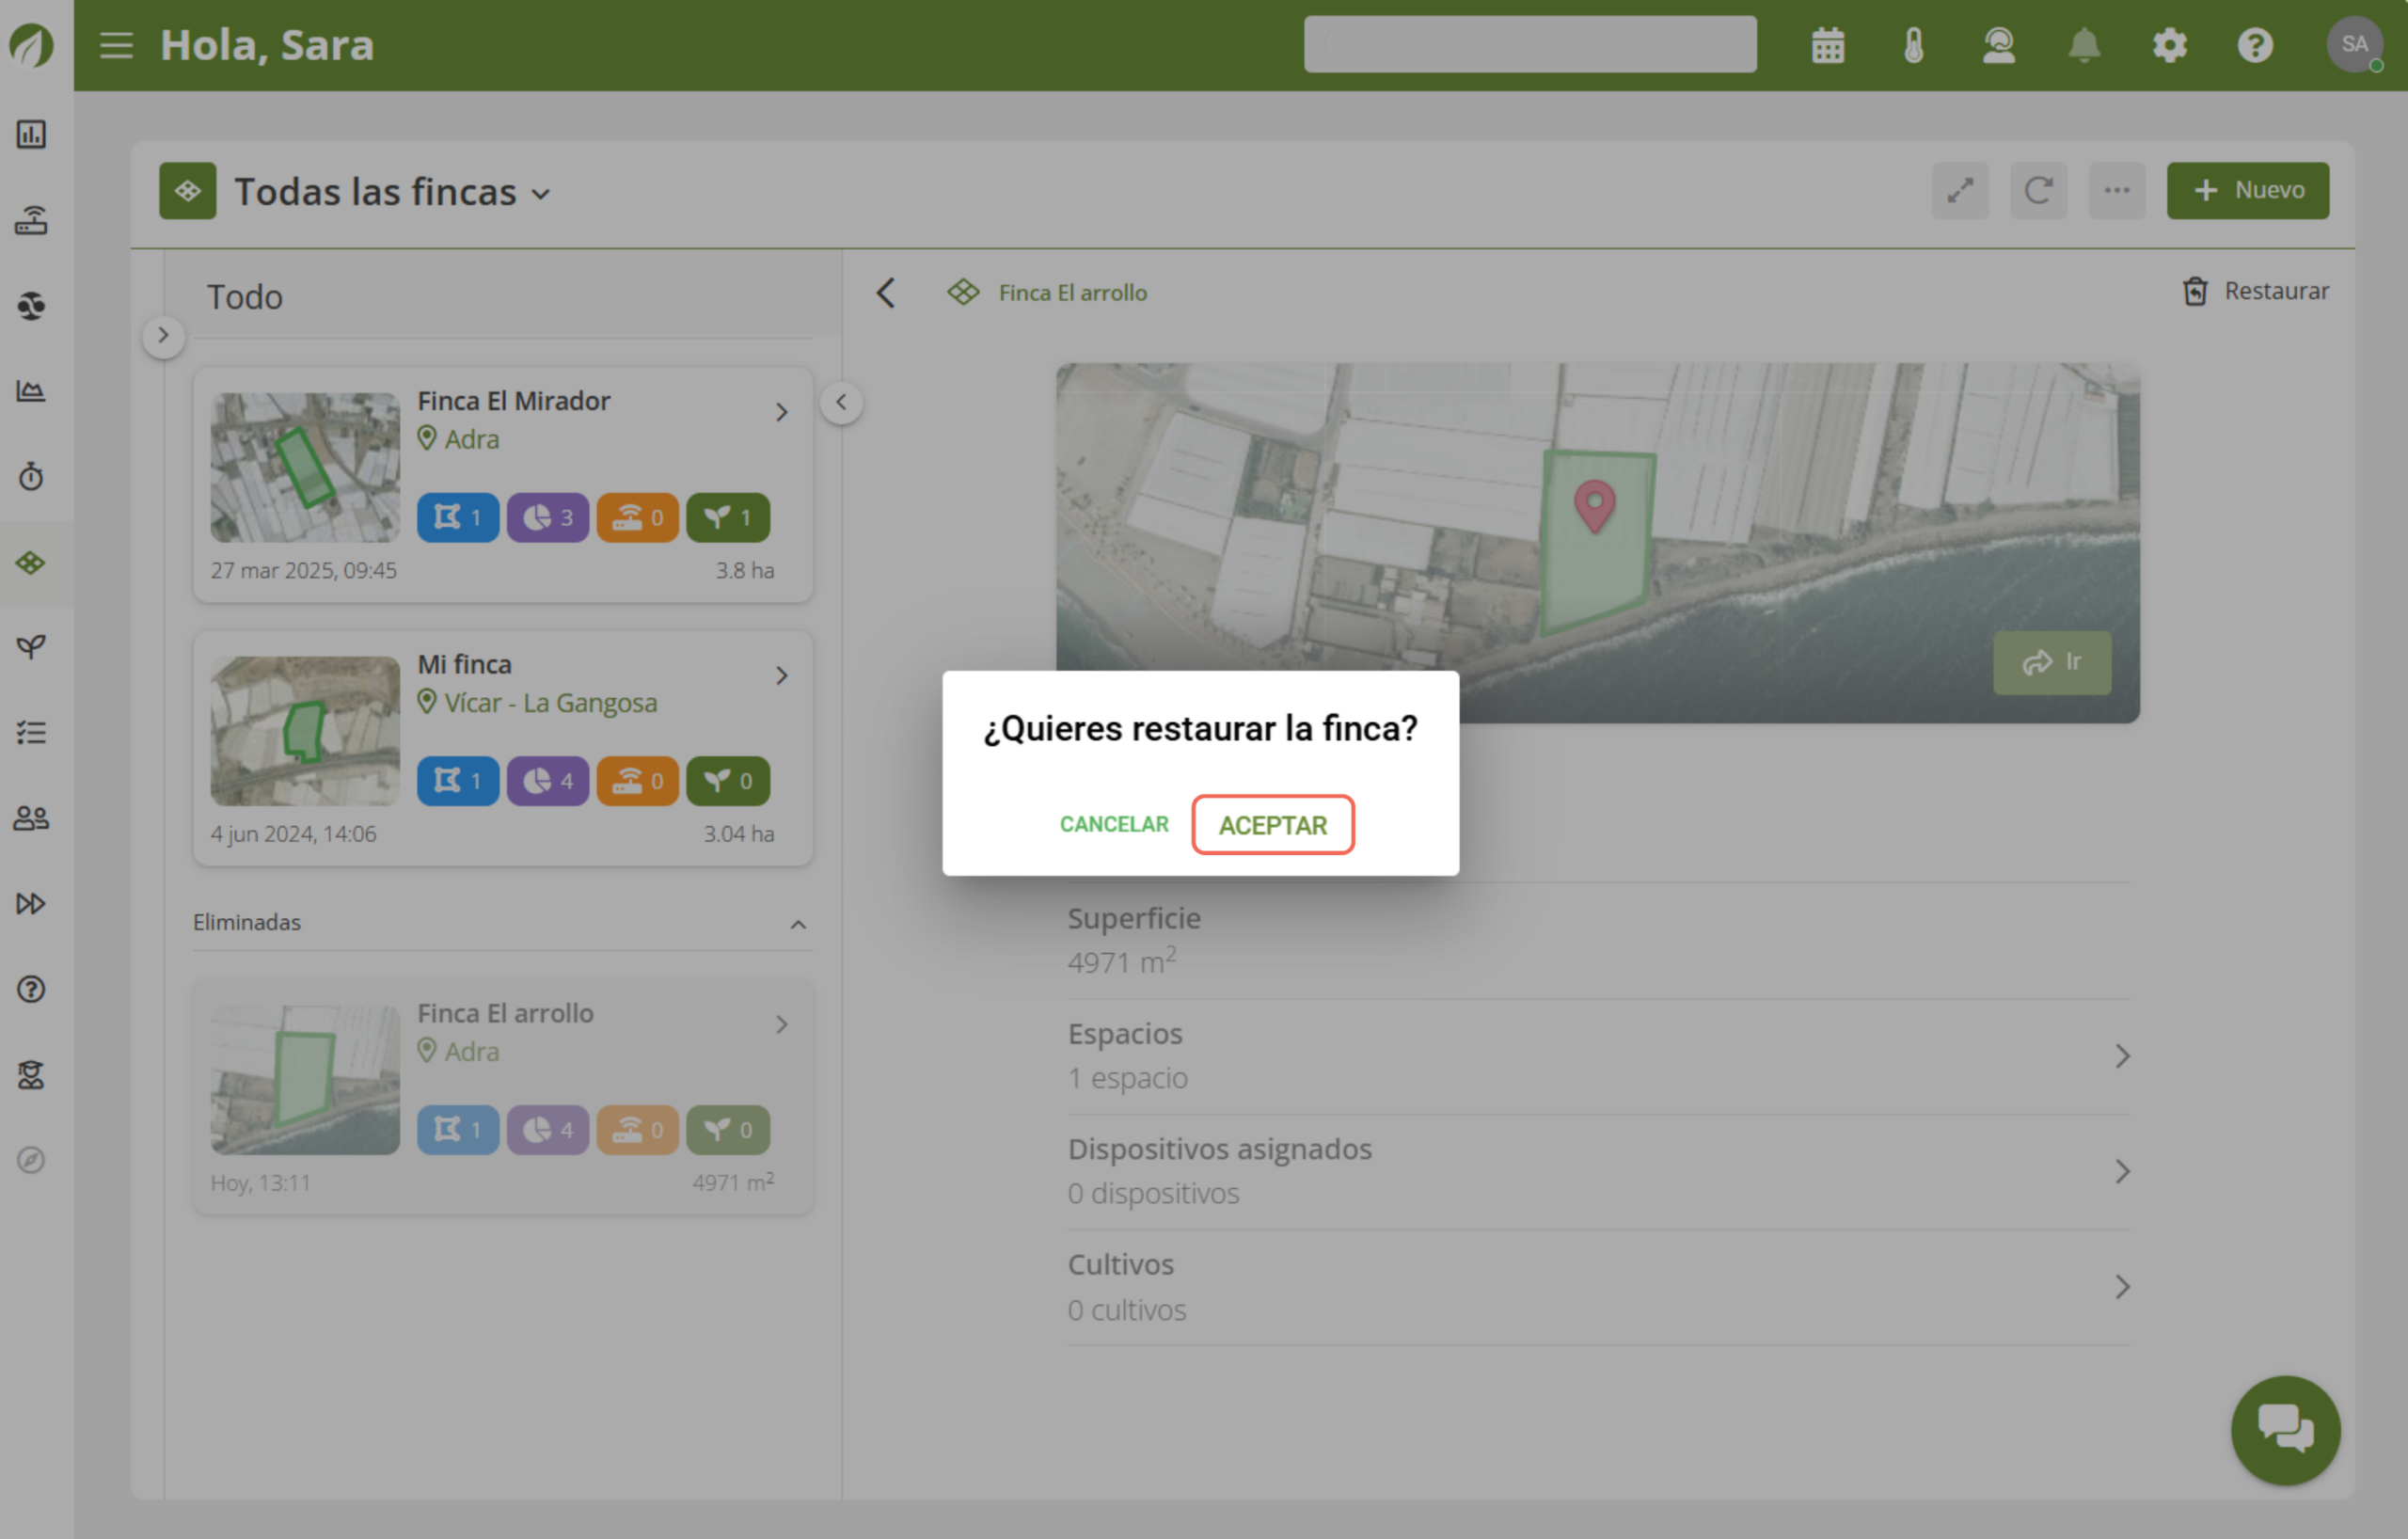Click the hamburger menu icon
Screen dimensions: 2408x1539
(x=116, y=45)
